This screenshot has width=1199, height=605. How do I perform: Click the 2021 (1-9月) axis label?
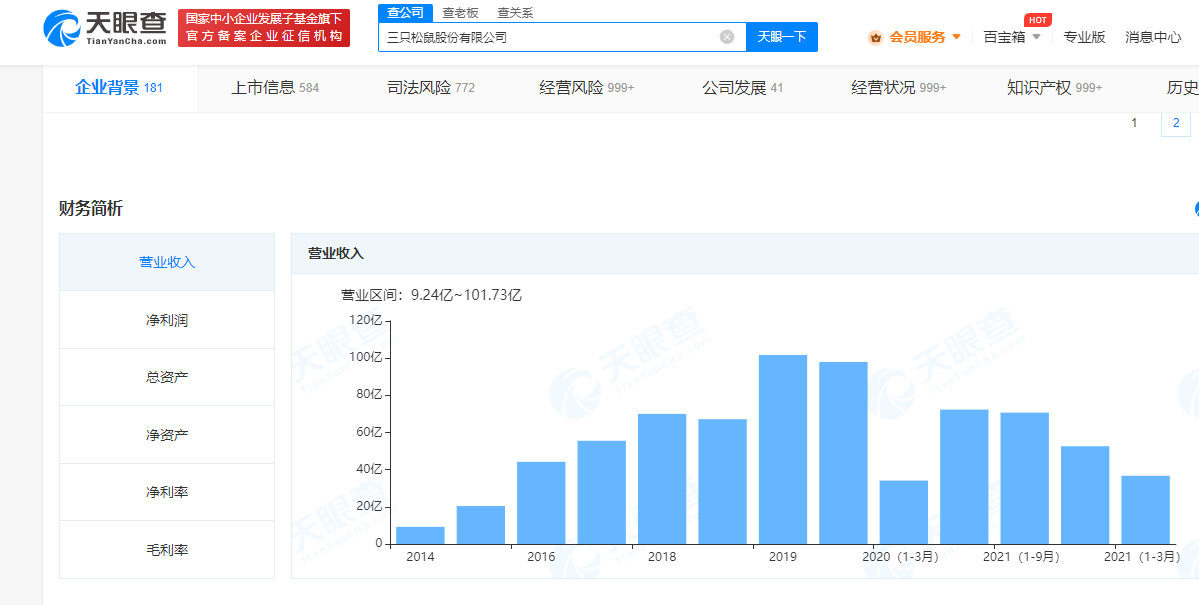[x=1021, y=557]
